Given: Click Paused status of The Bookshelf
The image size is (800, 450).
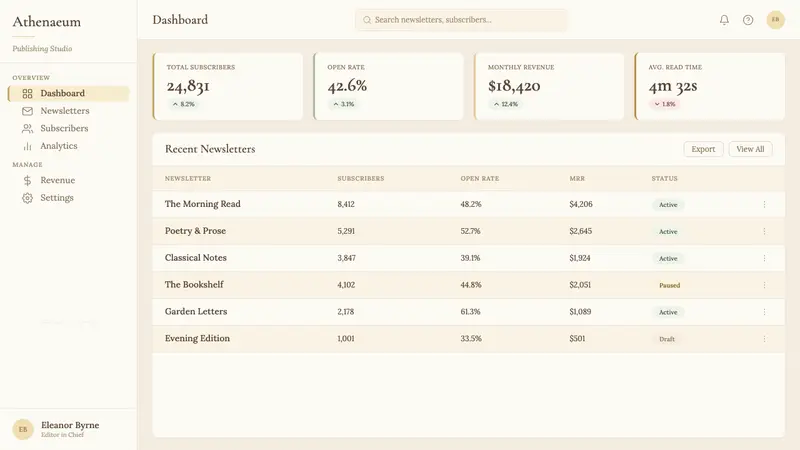Looking at the screenshot, I should click(x=669, y=285).
